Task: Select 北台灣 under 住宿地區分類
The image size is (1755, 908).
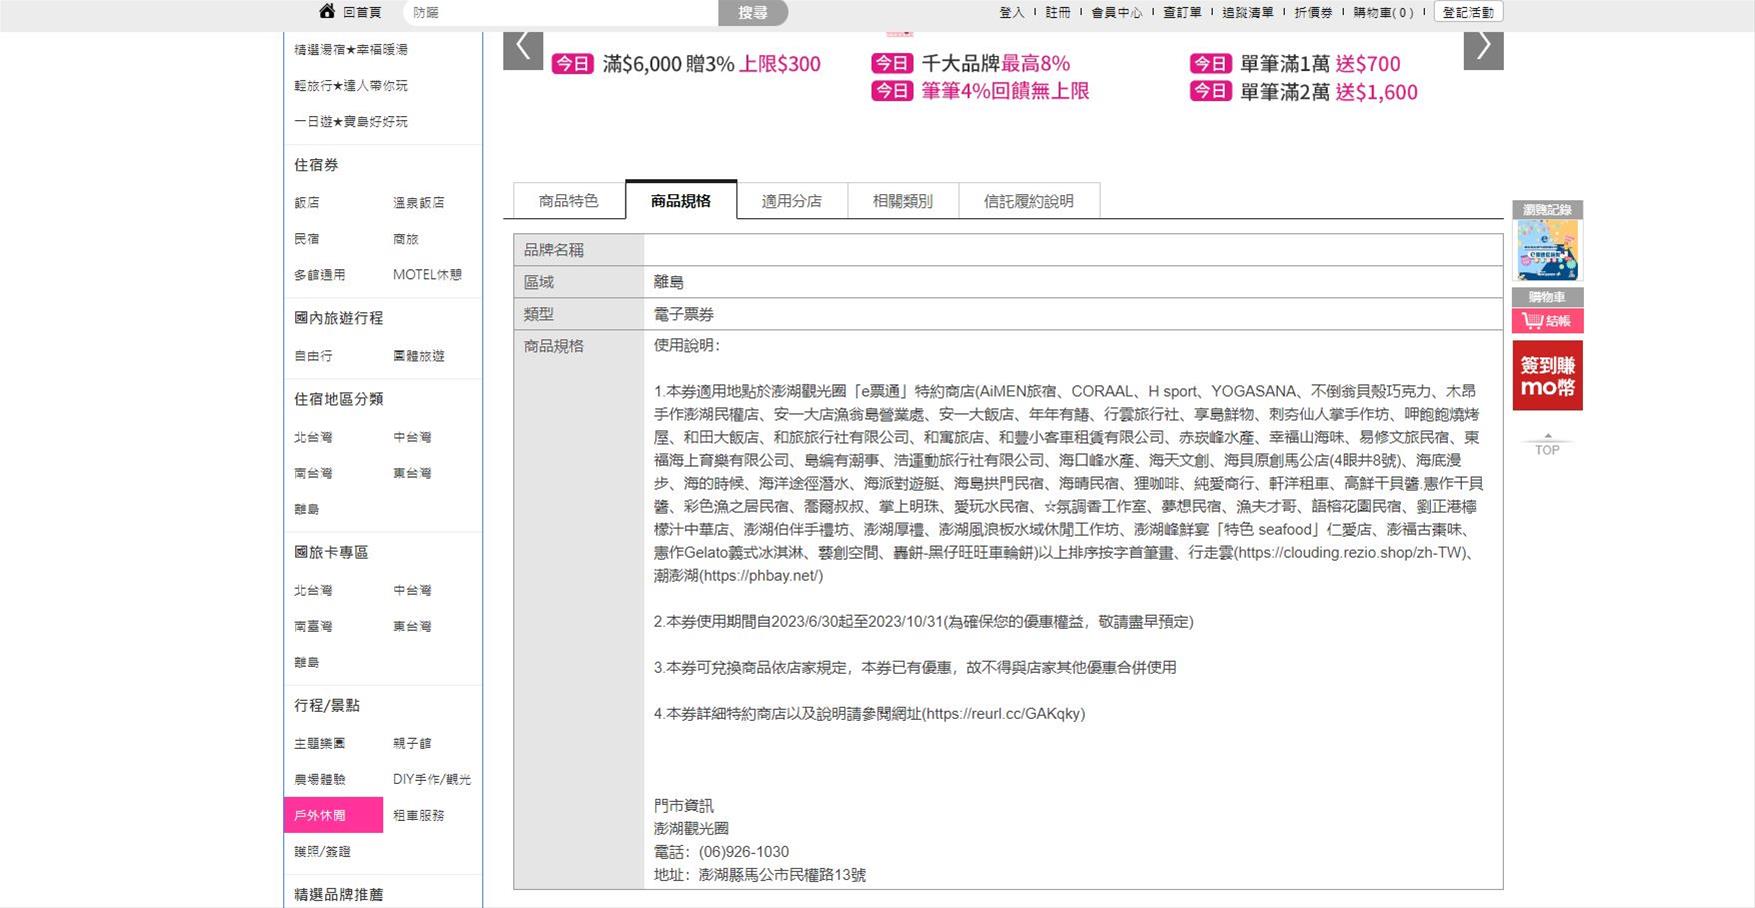Action: (313, 437)
